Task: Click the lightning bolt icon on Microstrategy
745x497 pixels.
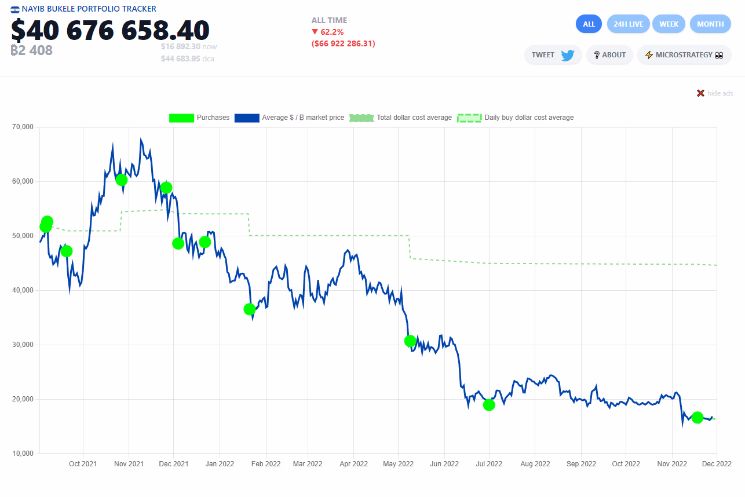Action: click(650, 56)
